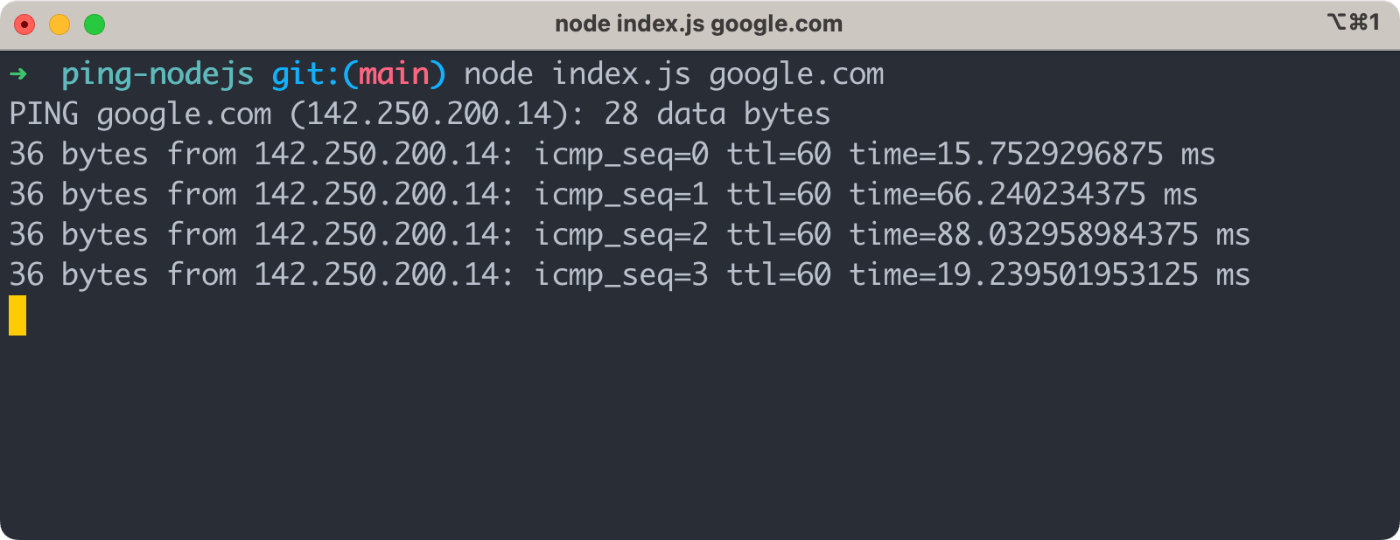The height and width of the screenshot is (540, 1400).
Task: Click the window title 'node index.js google.com'
Action: (x=699, y=24)
